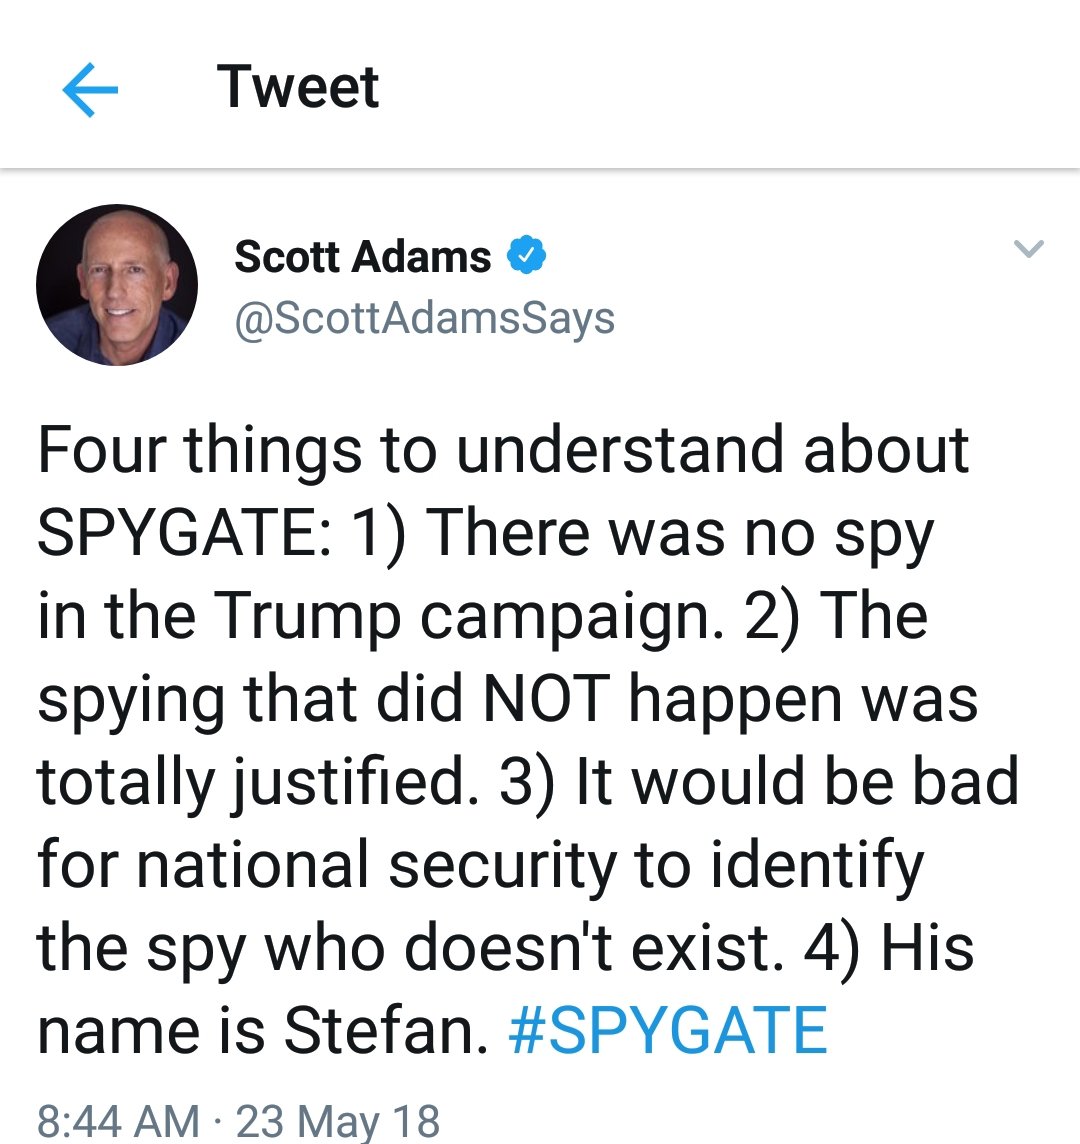Select the line "Four things to understand about"
Image resolution: width=1080 pixels, height=1144 pixels.
[x=504, y=449]
